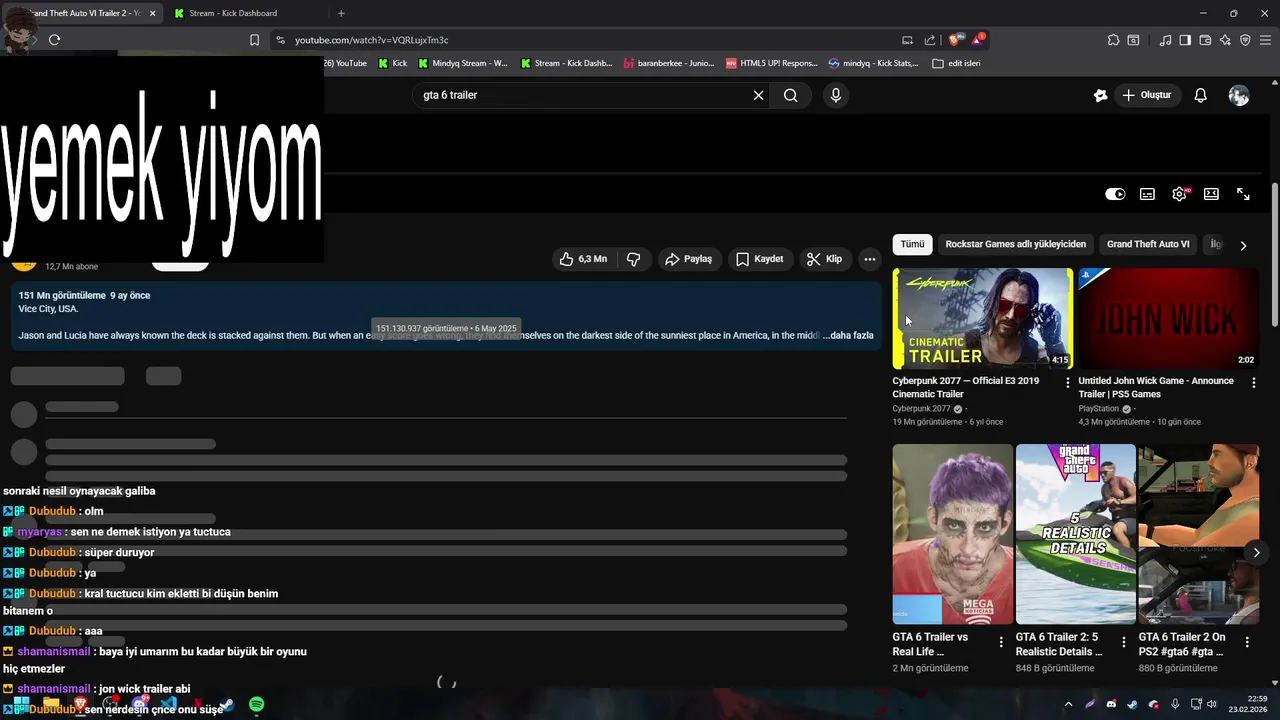Open the options menu for the John Wick video
1280x720 pixels.
coord(1253,382)
